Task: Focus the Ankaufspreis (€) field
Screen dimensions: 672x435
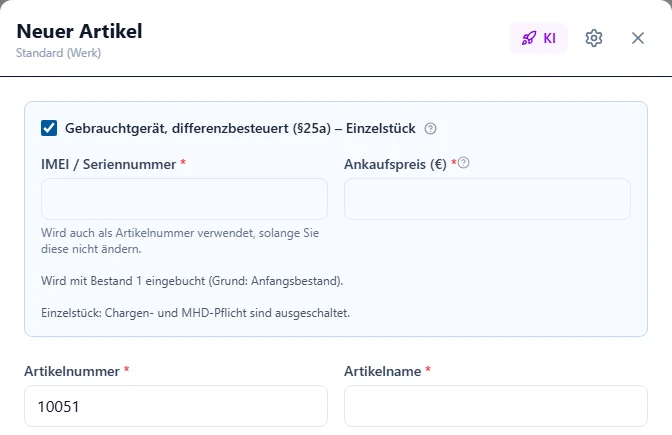Action: point(487,199)
